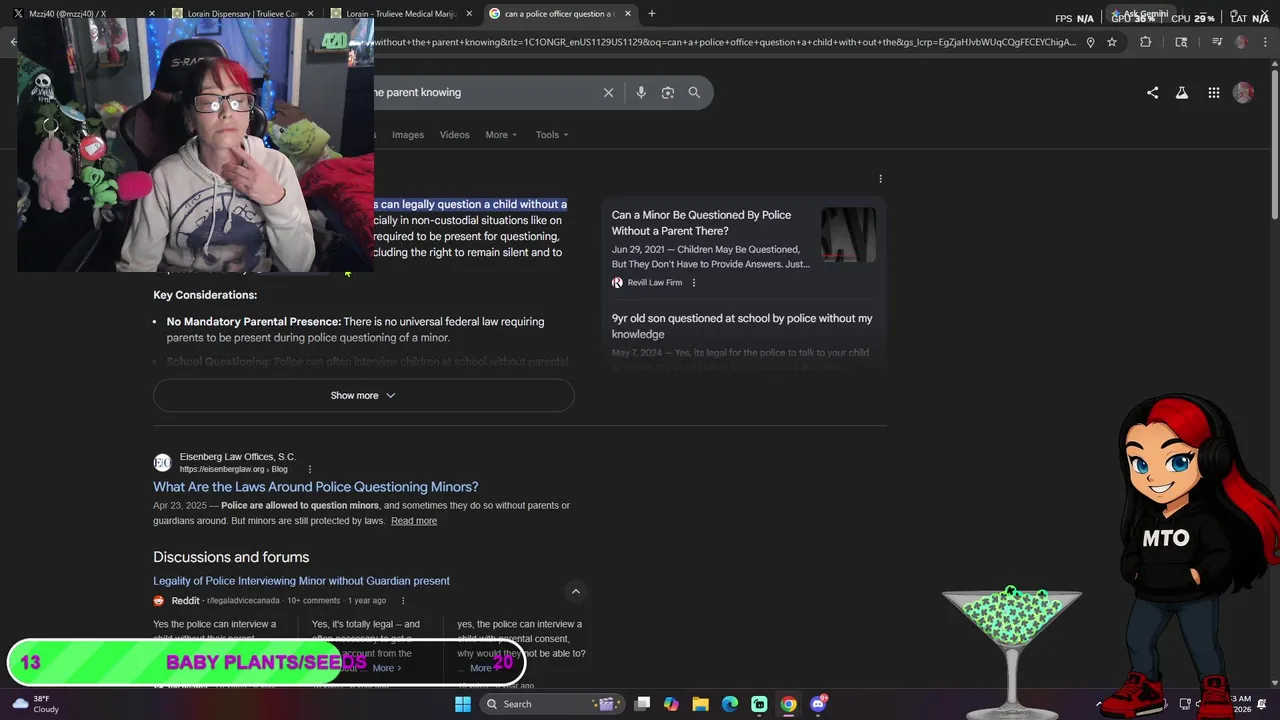Open the Google account avatar menu
The width and height of the screenshot is (1280, 720).
(1244, 92)
